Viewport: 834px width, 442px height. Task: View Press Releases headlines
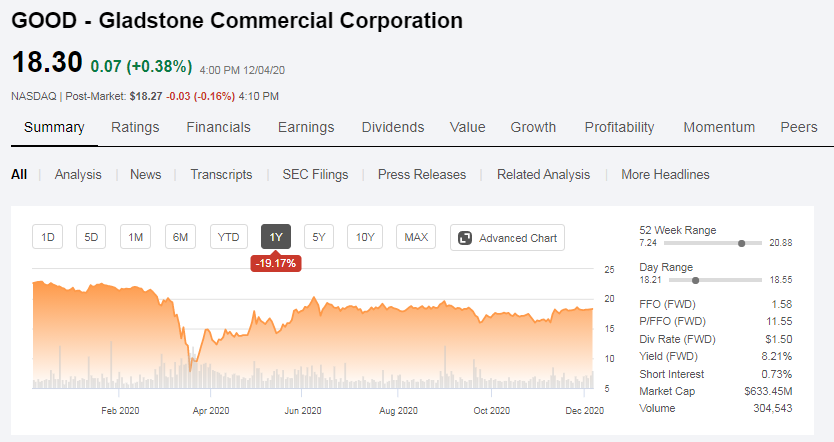click(422, 174)
